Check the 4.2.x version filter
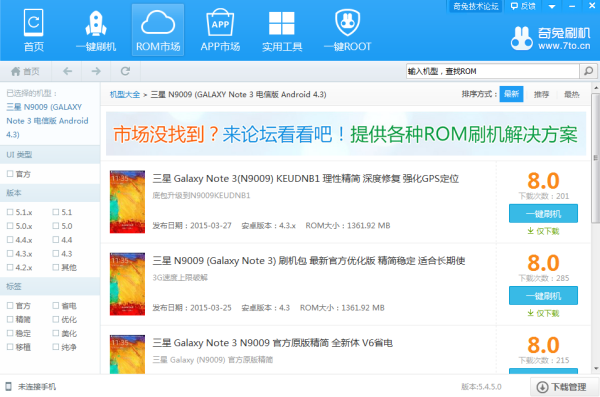 (10, 267)
